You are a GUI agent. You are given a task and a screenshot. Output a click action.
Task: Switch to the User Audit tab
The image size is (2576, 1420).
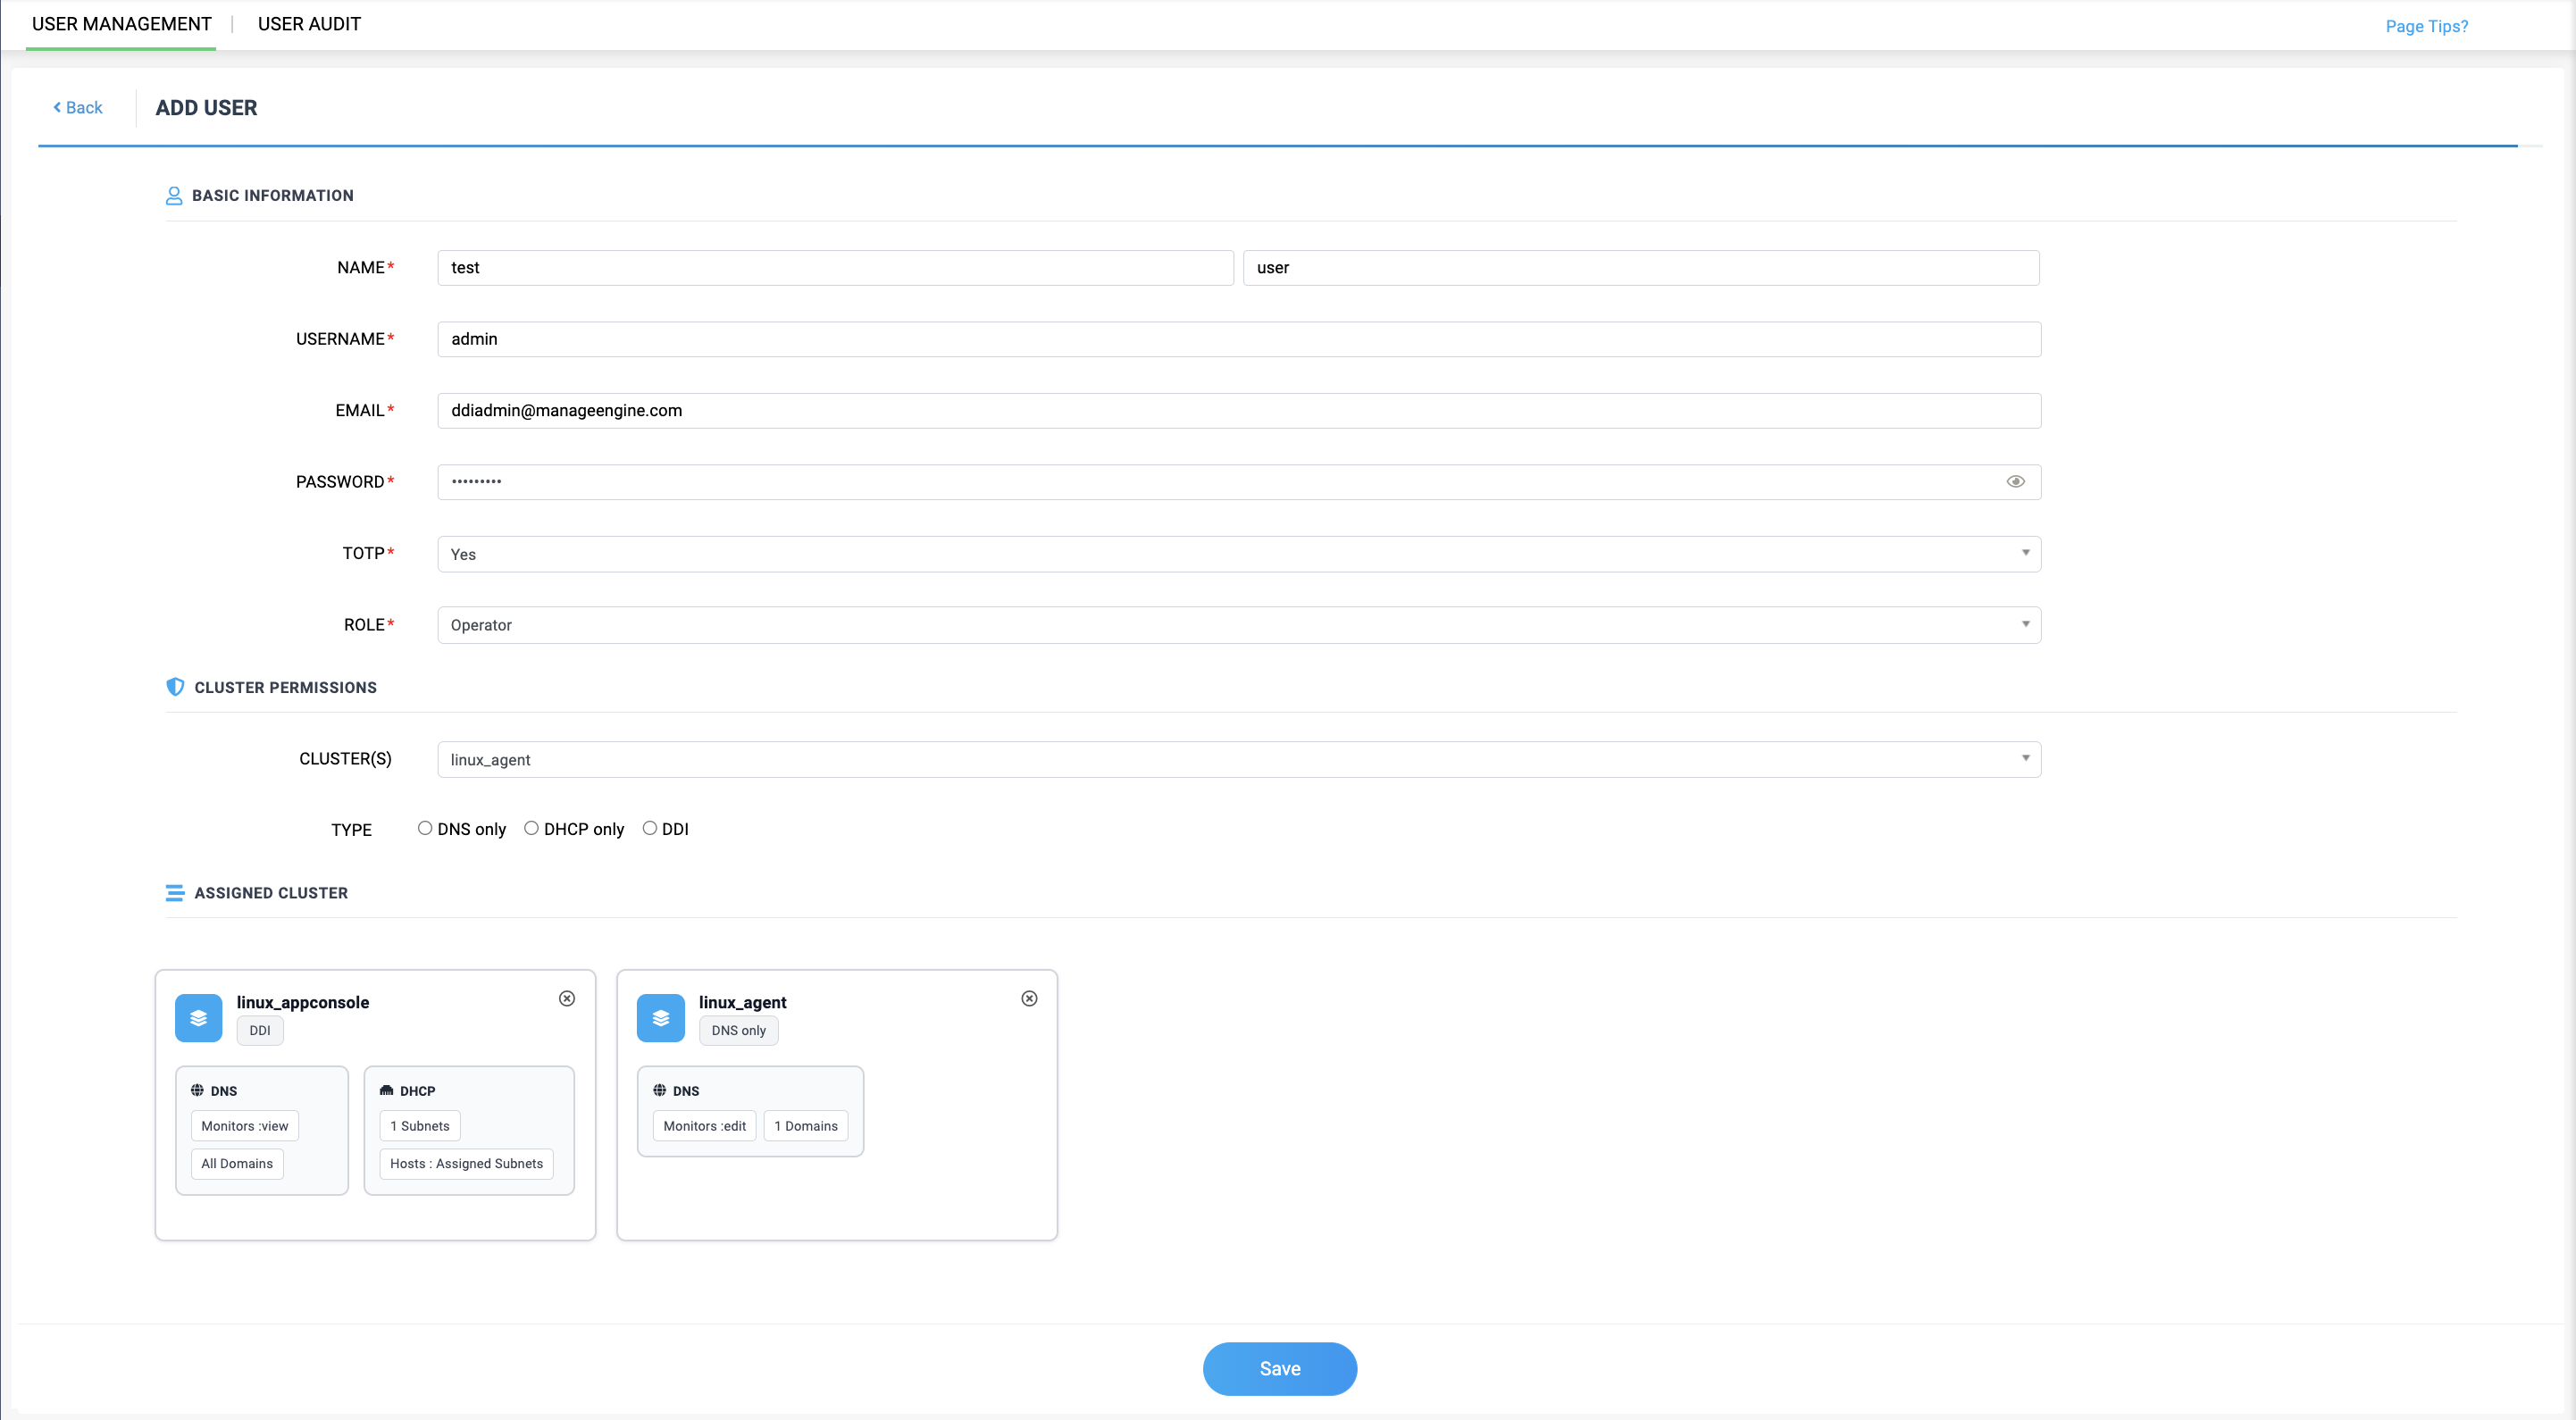[x=309, y=24]
